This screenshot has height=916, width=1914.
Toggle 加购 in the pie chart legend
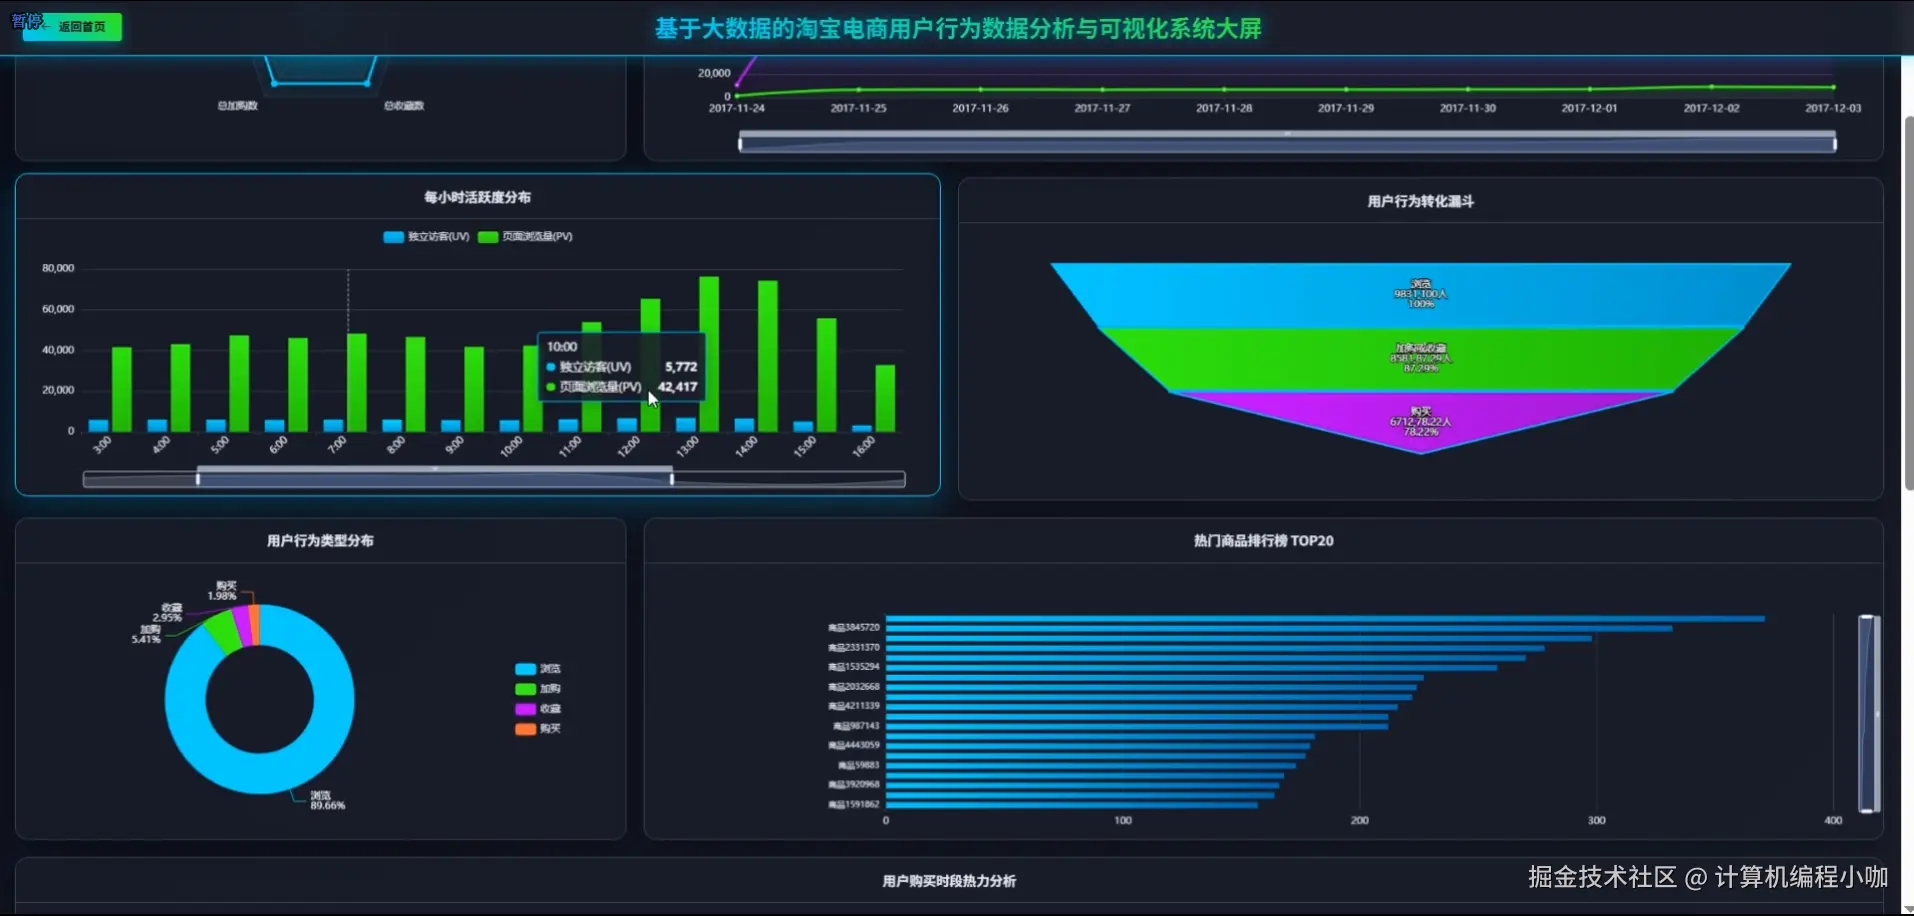point(538,689)
